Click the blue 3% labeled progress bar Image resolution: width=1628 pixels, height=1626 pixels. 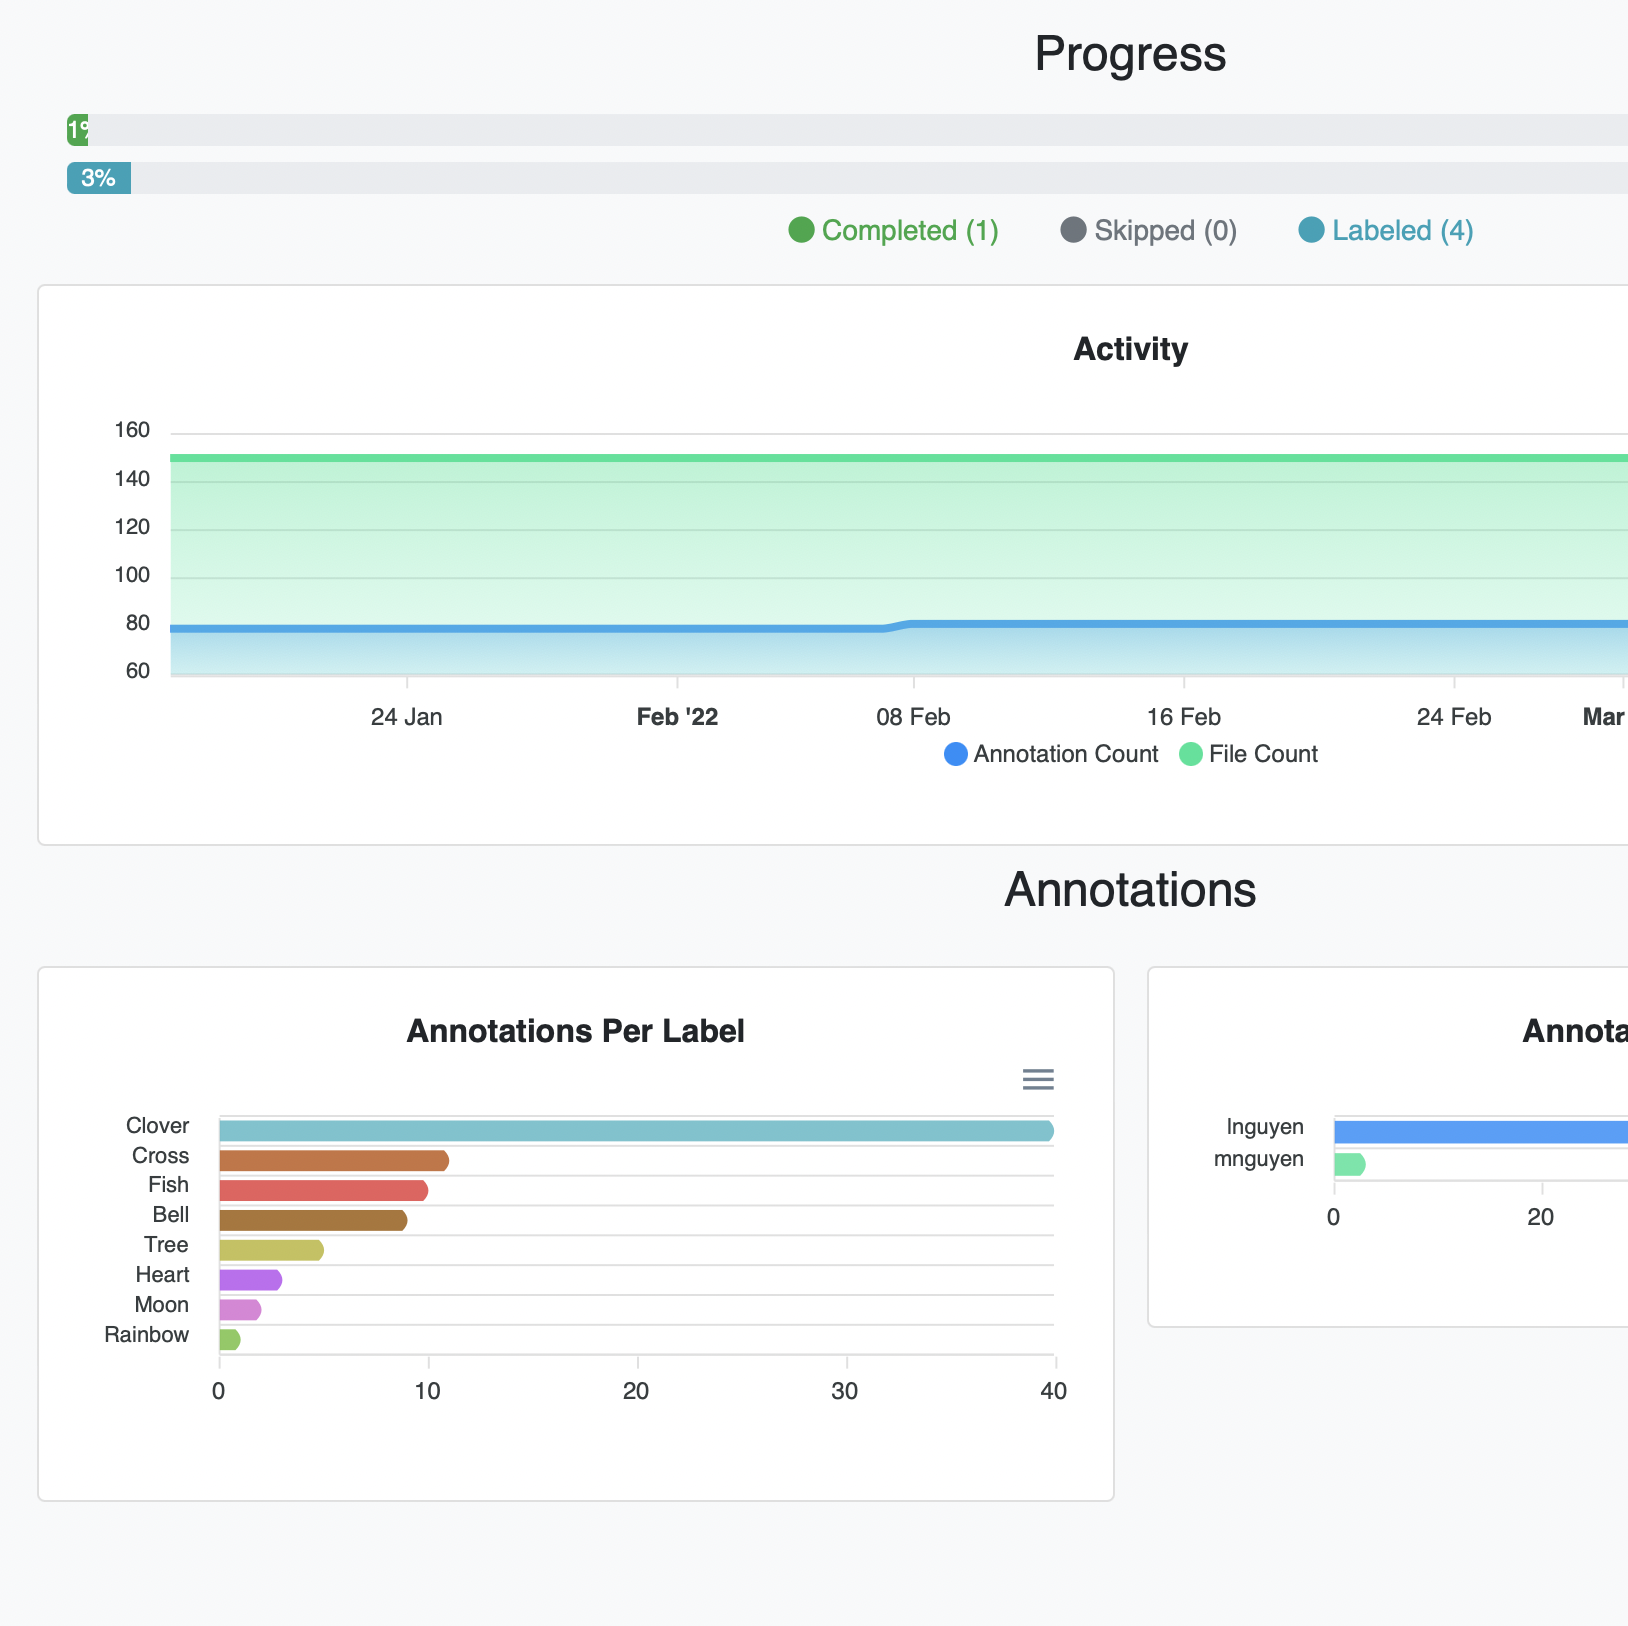[99, 178]
